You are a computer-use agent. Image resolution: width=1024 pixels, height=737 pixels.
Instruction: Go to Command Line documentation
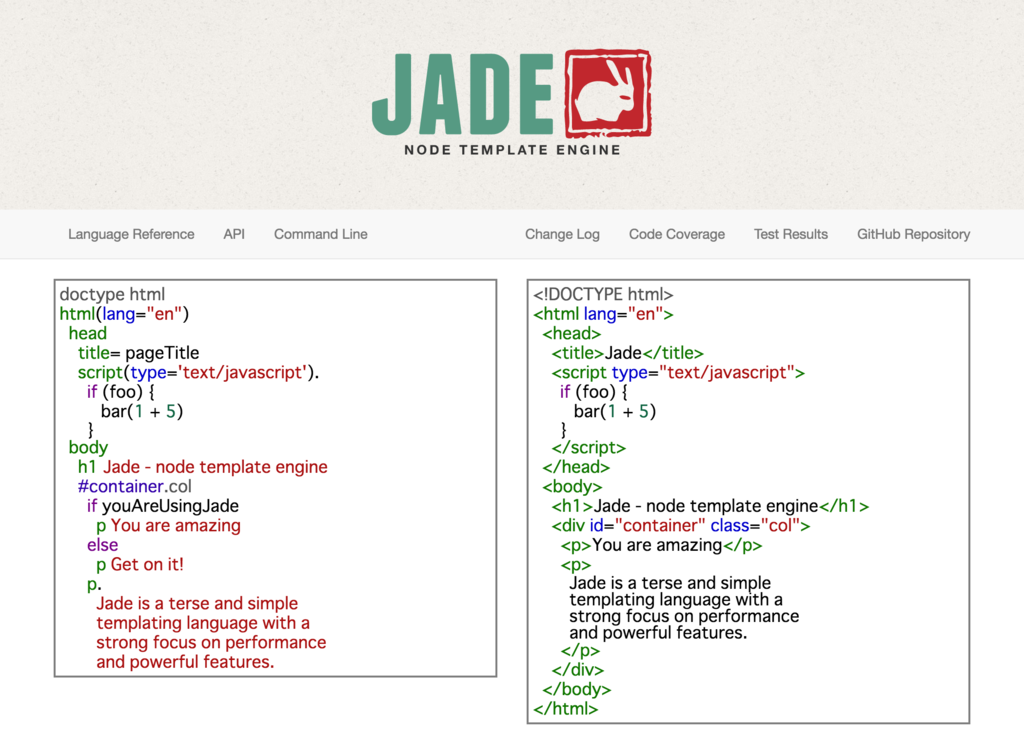click(321, 234)
